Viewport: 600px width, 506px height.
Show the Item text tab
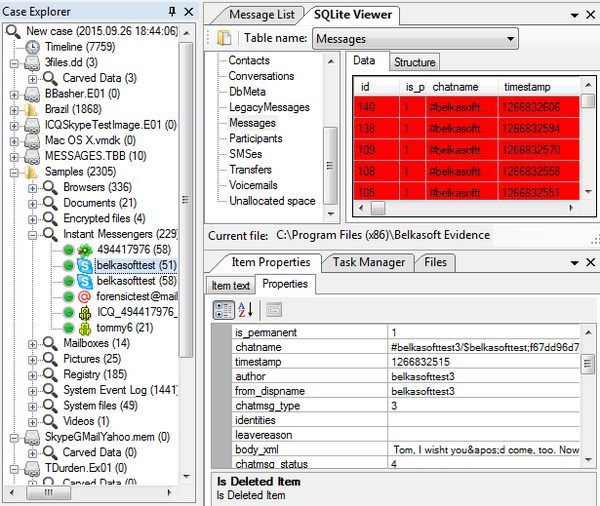(x=230, y=286)
